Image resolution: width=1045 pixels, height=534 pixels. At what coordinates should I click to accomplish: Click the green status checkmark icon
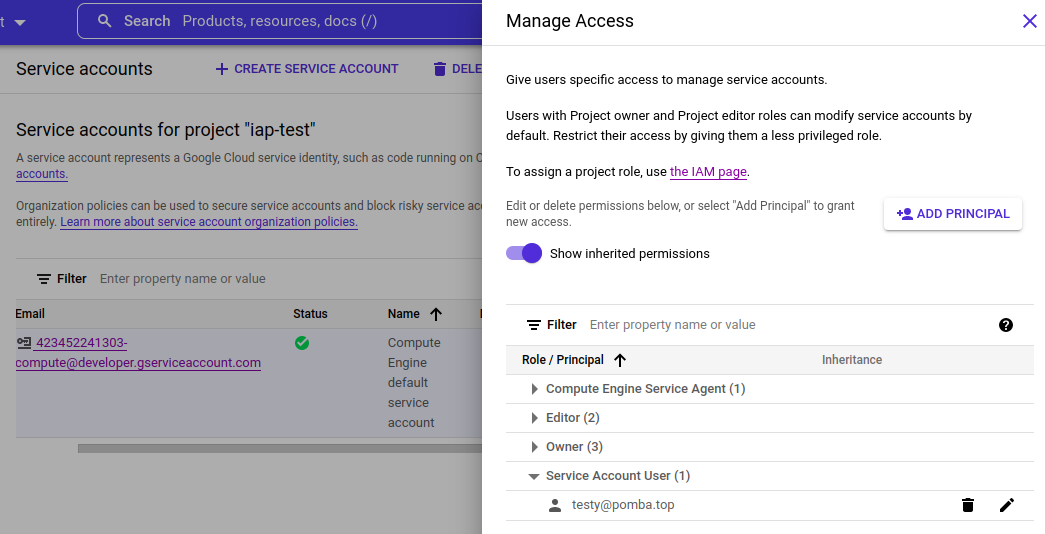tap(302, 343)
